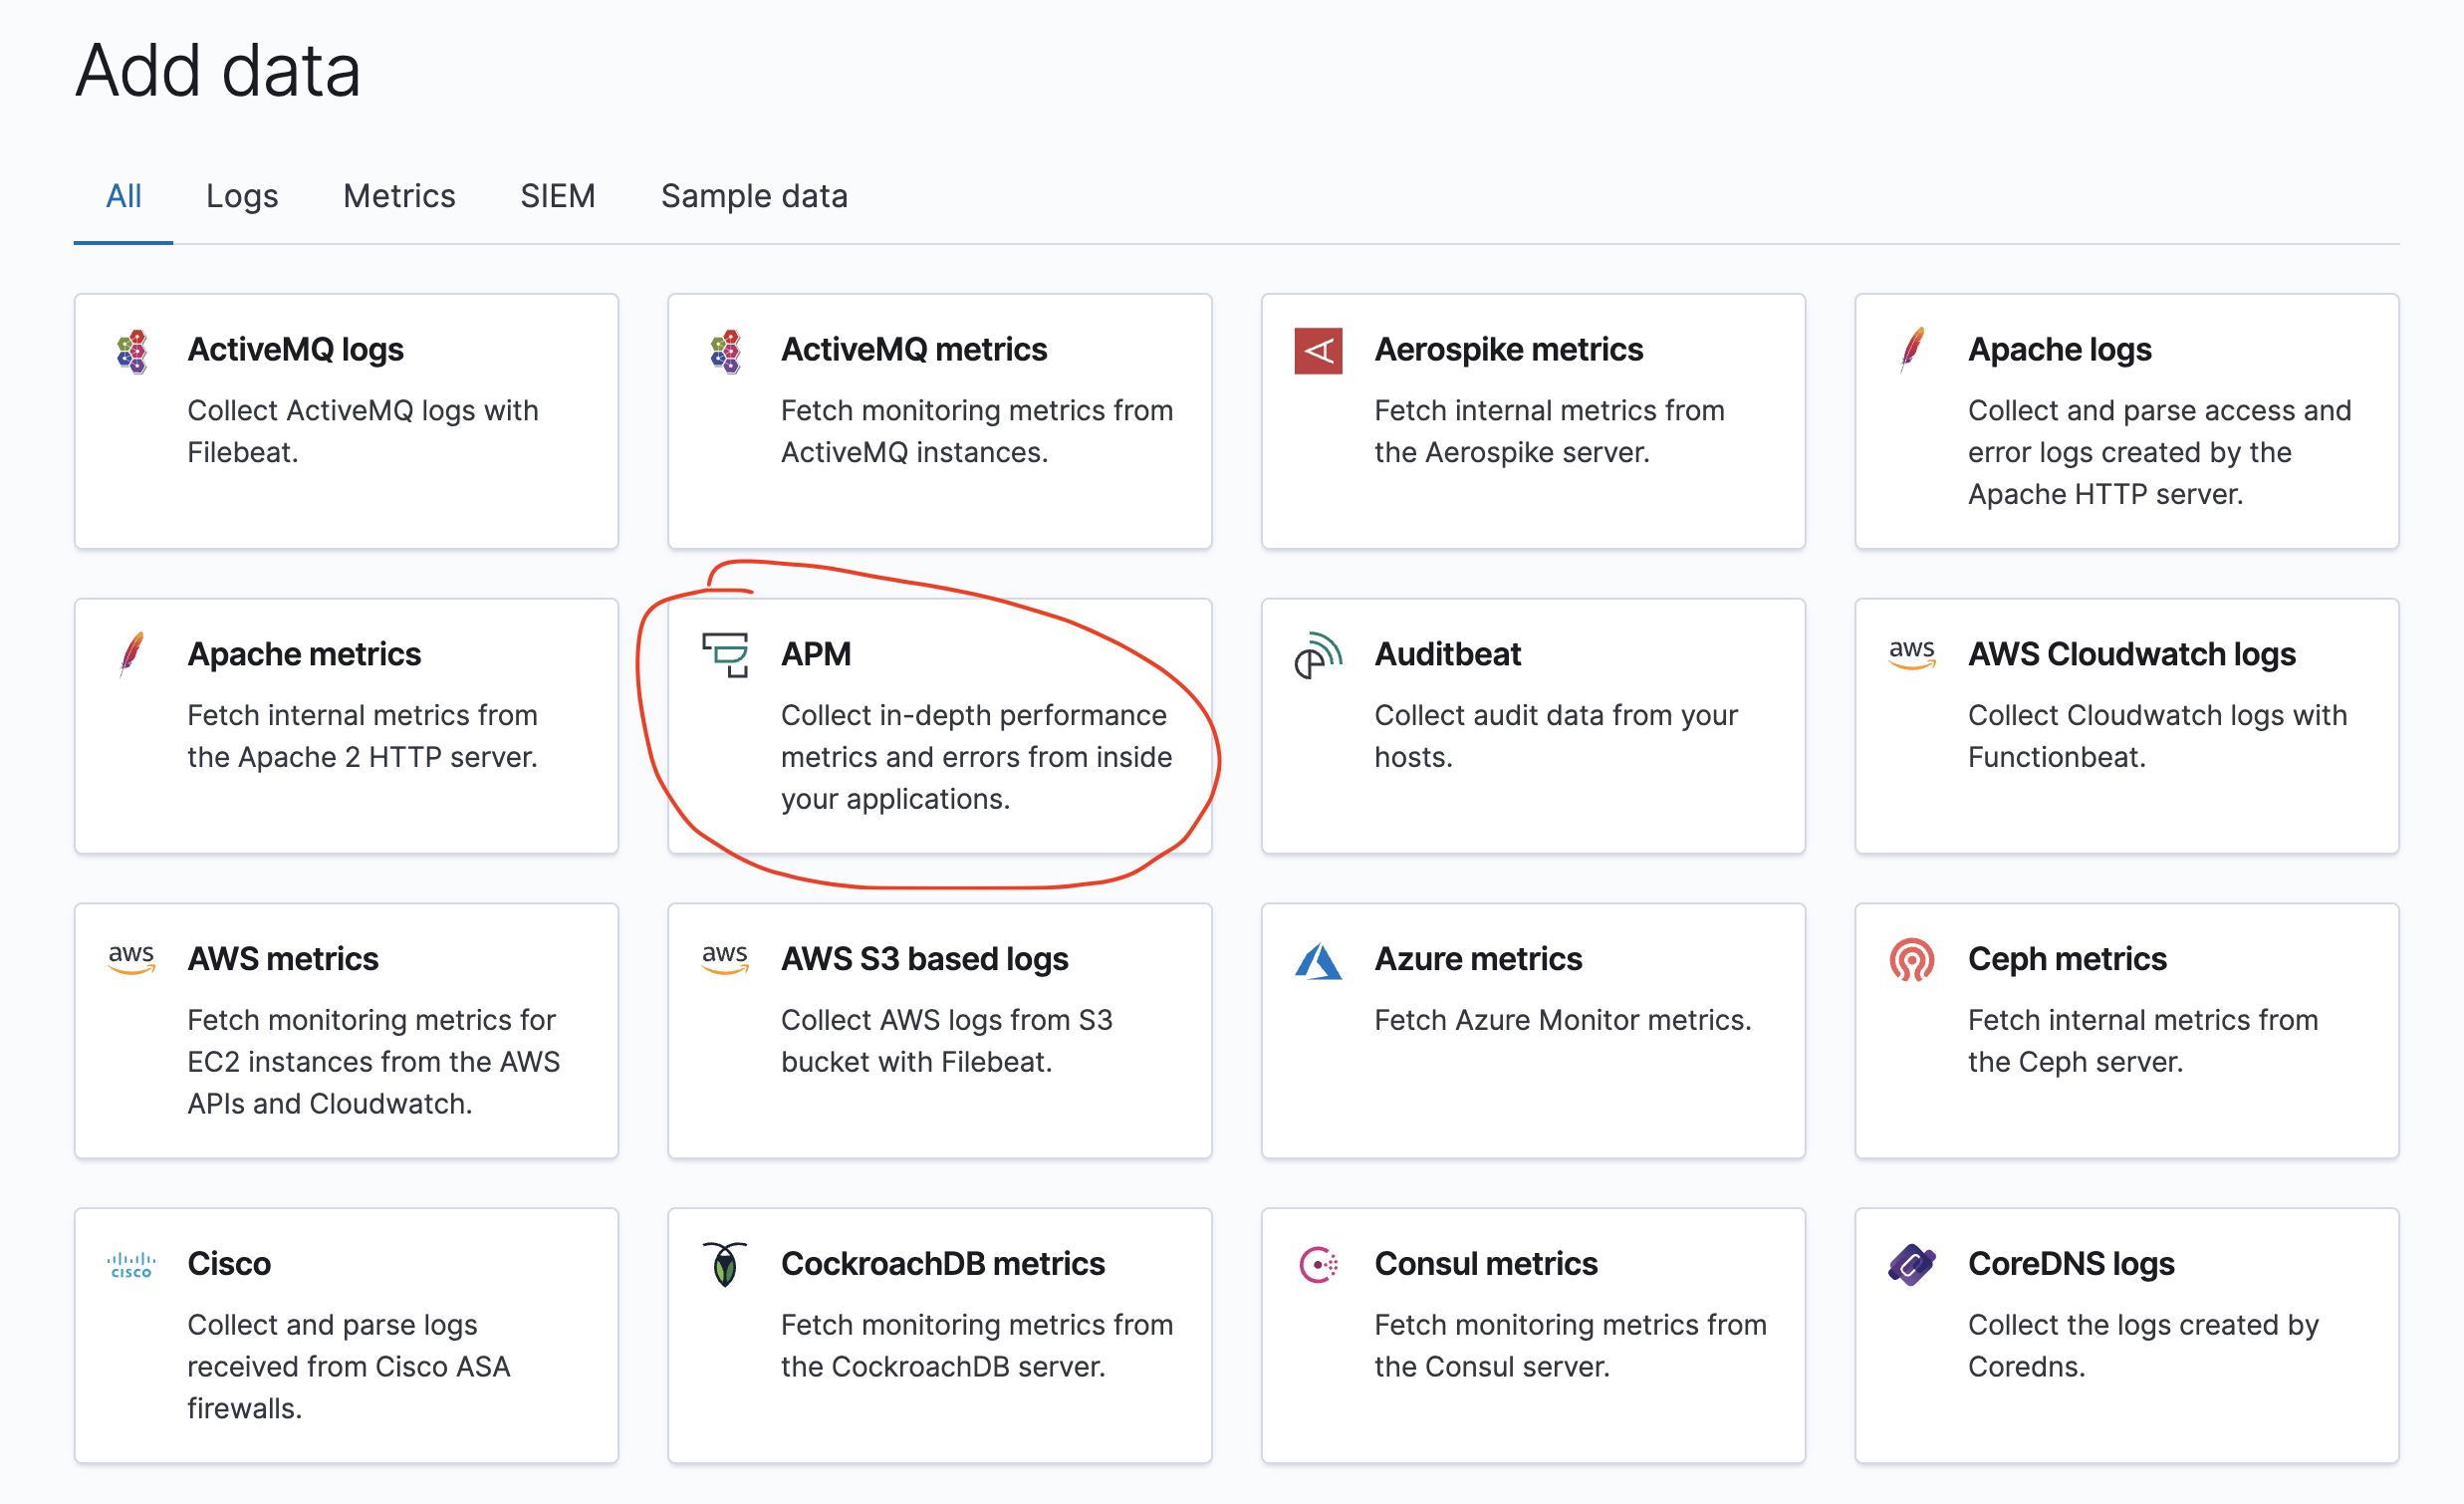Open the Metrics tab
The image size is (2464, 1504).
click(x=399, y=196)
